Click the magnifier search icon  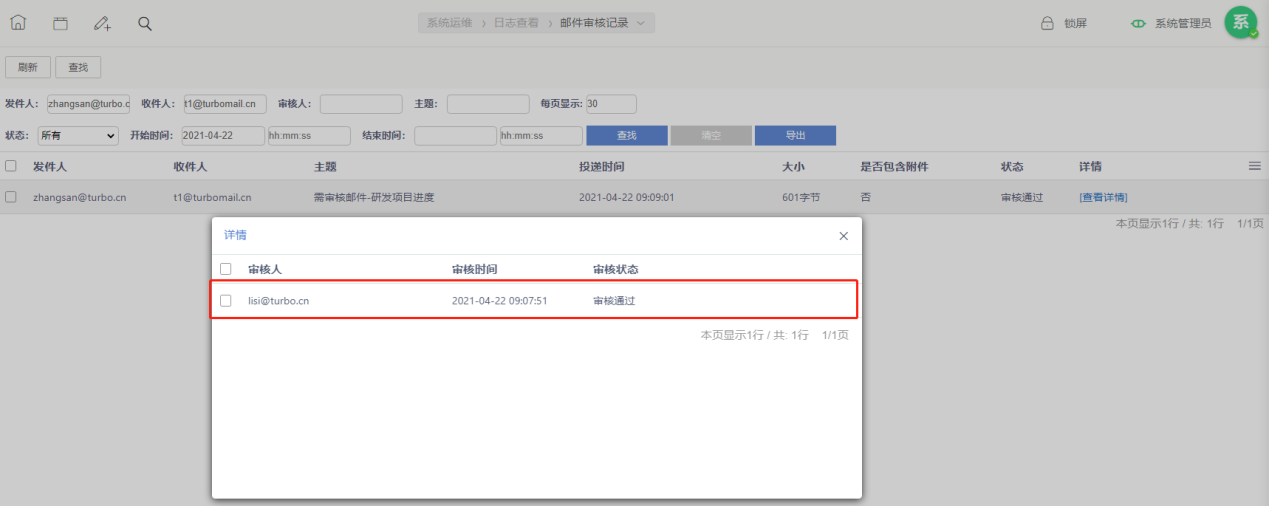(145, 23)
